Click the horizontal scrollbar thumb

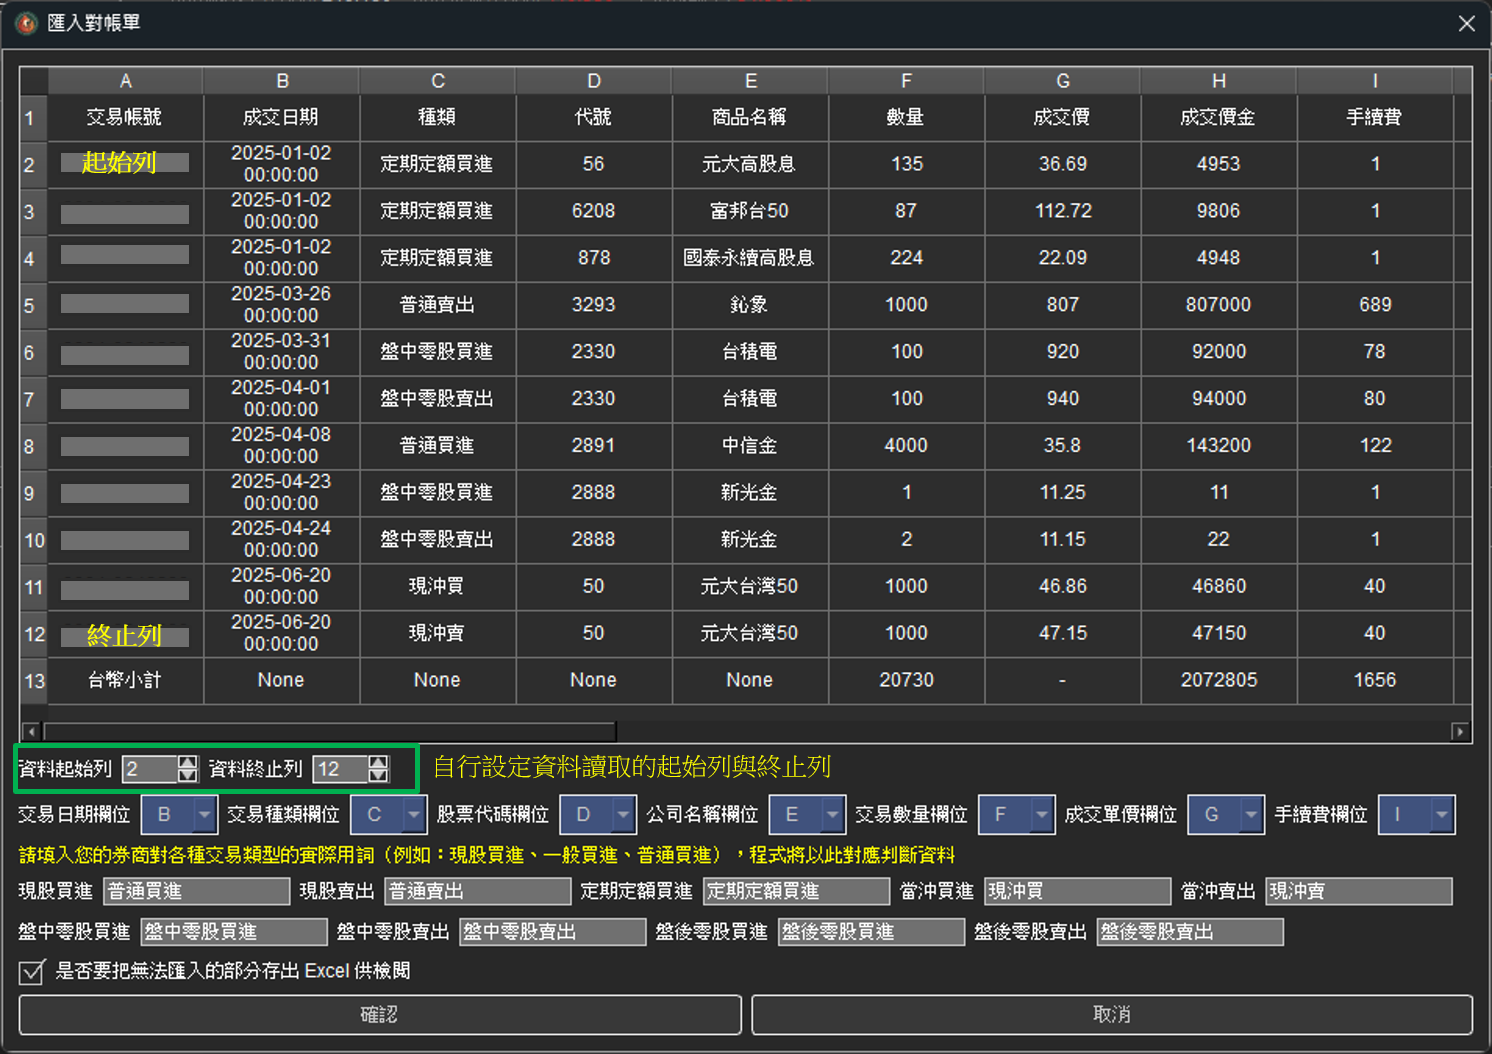point(330,732)
